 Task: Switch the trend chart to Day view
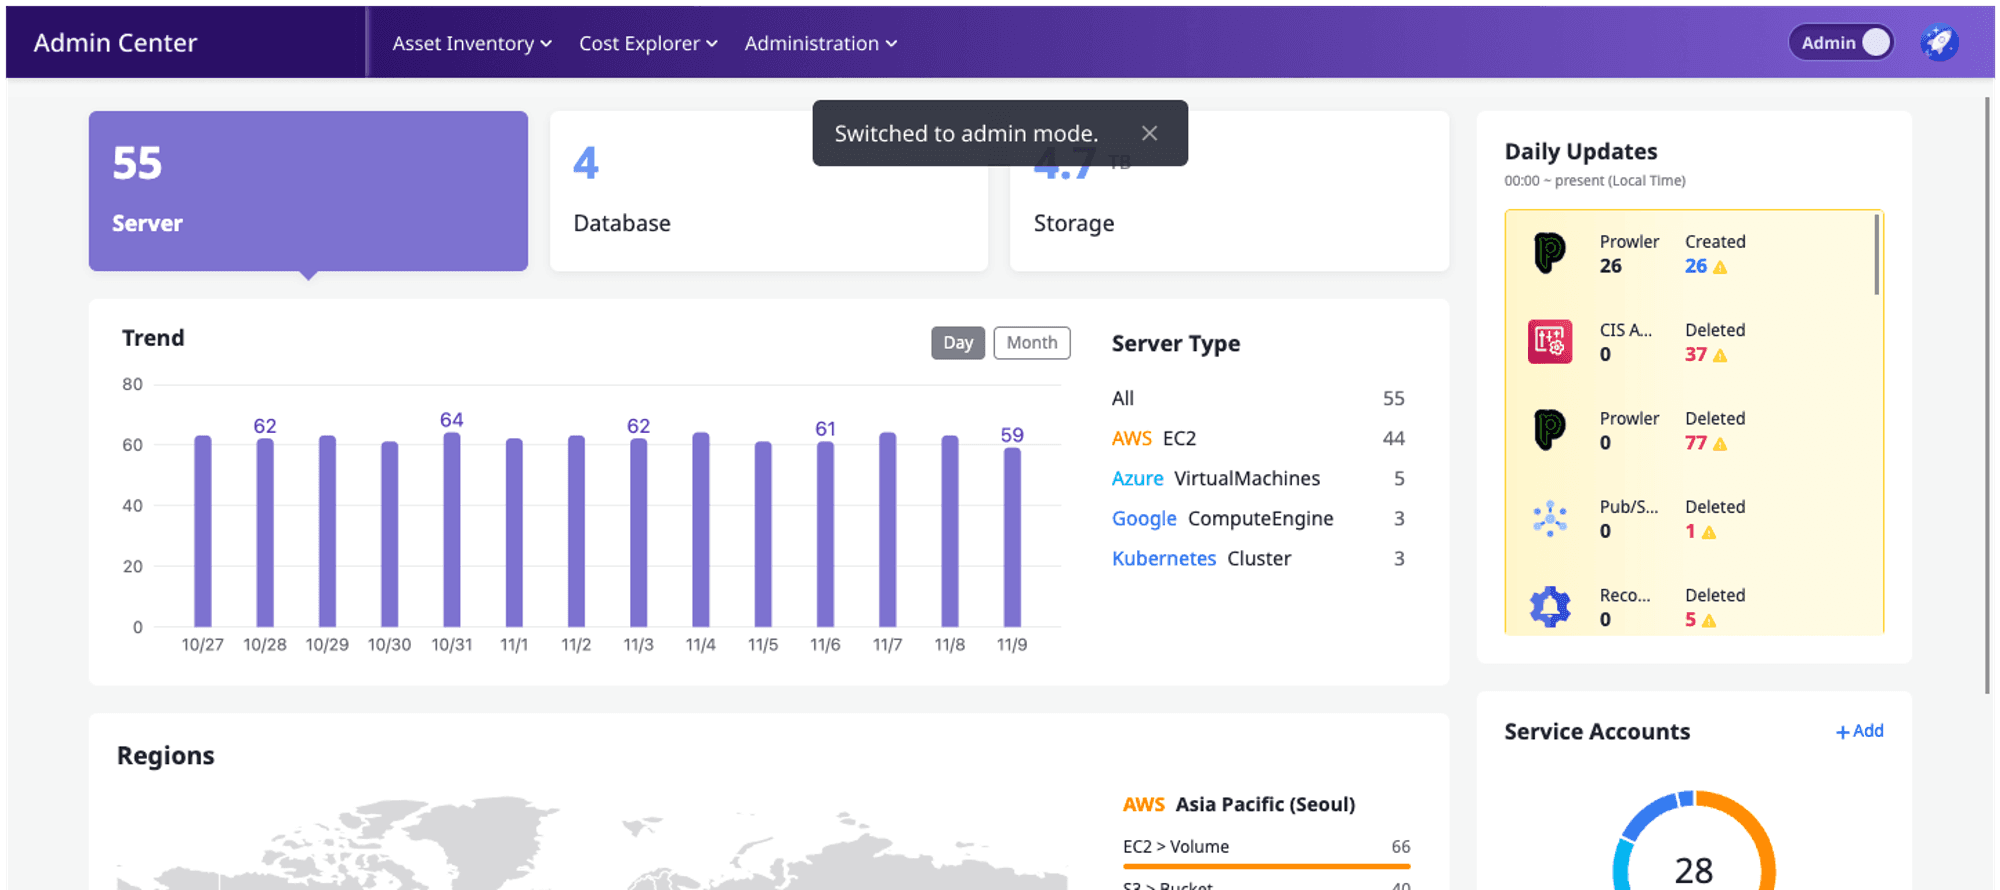point(957,342)
